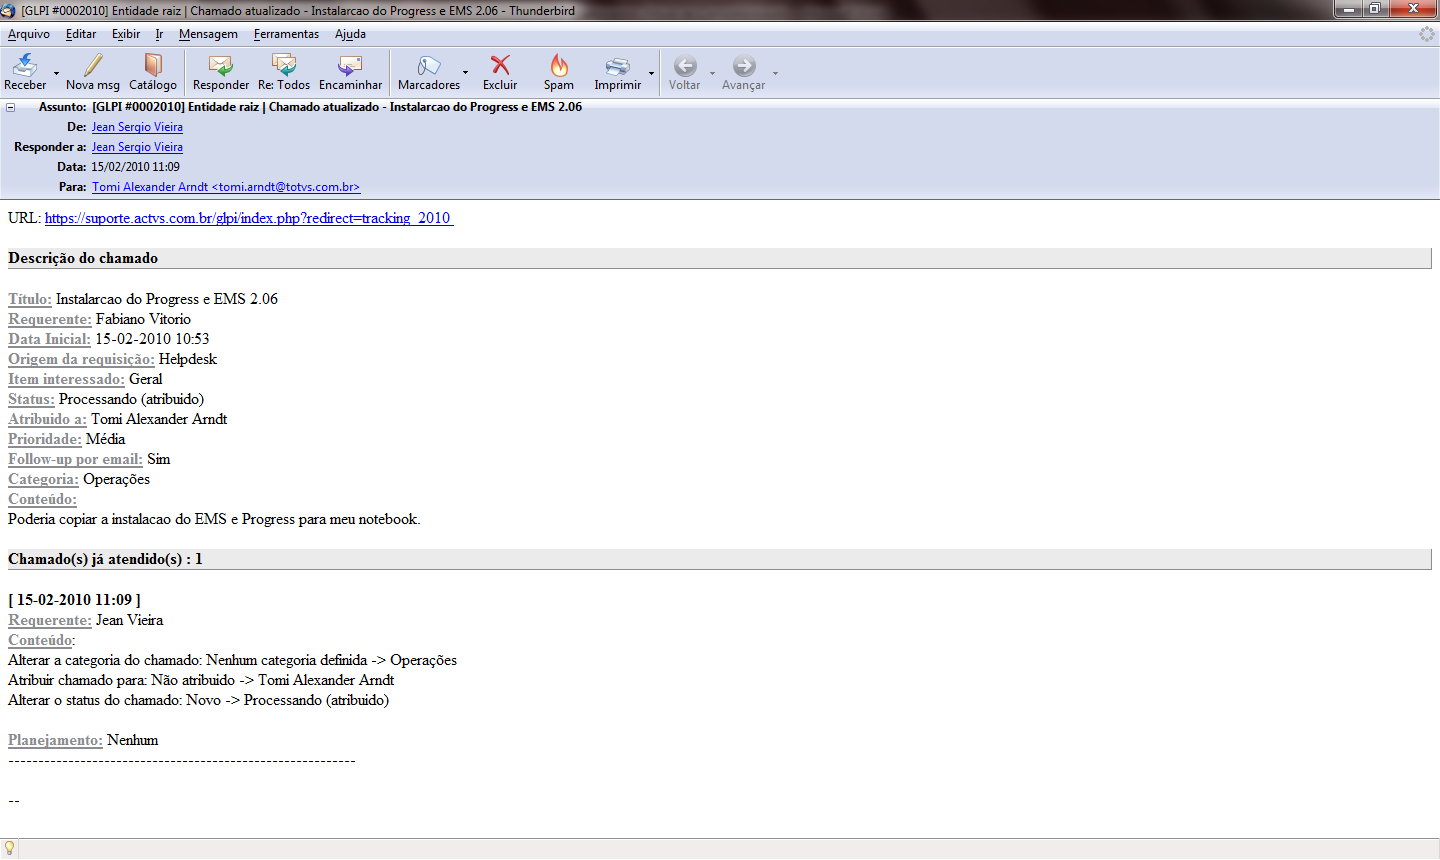Restore down the Thunderbird window
The image size is (1440, 860).
(x=1375, y=9)
